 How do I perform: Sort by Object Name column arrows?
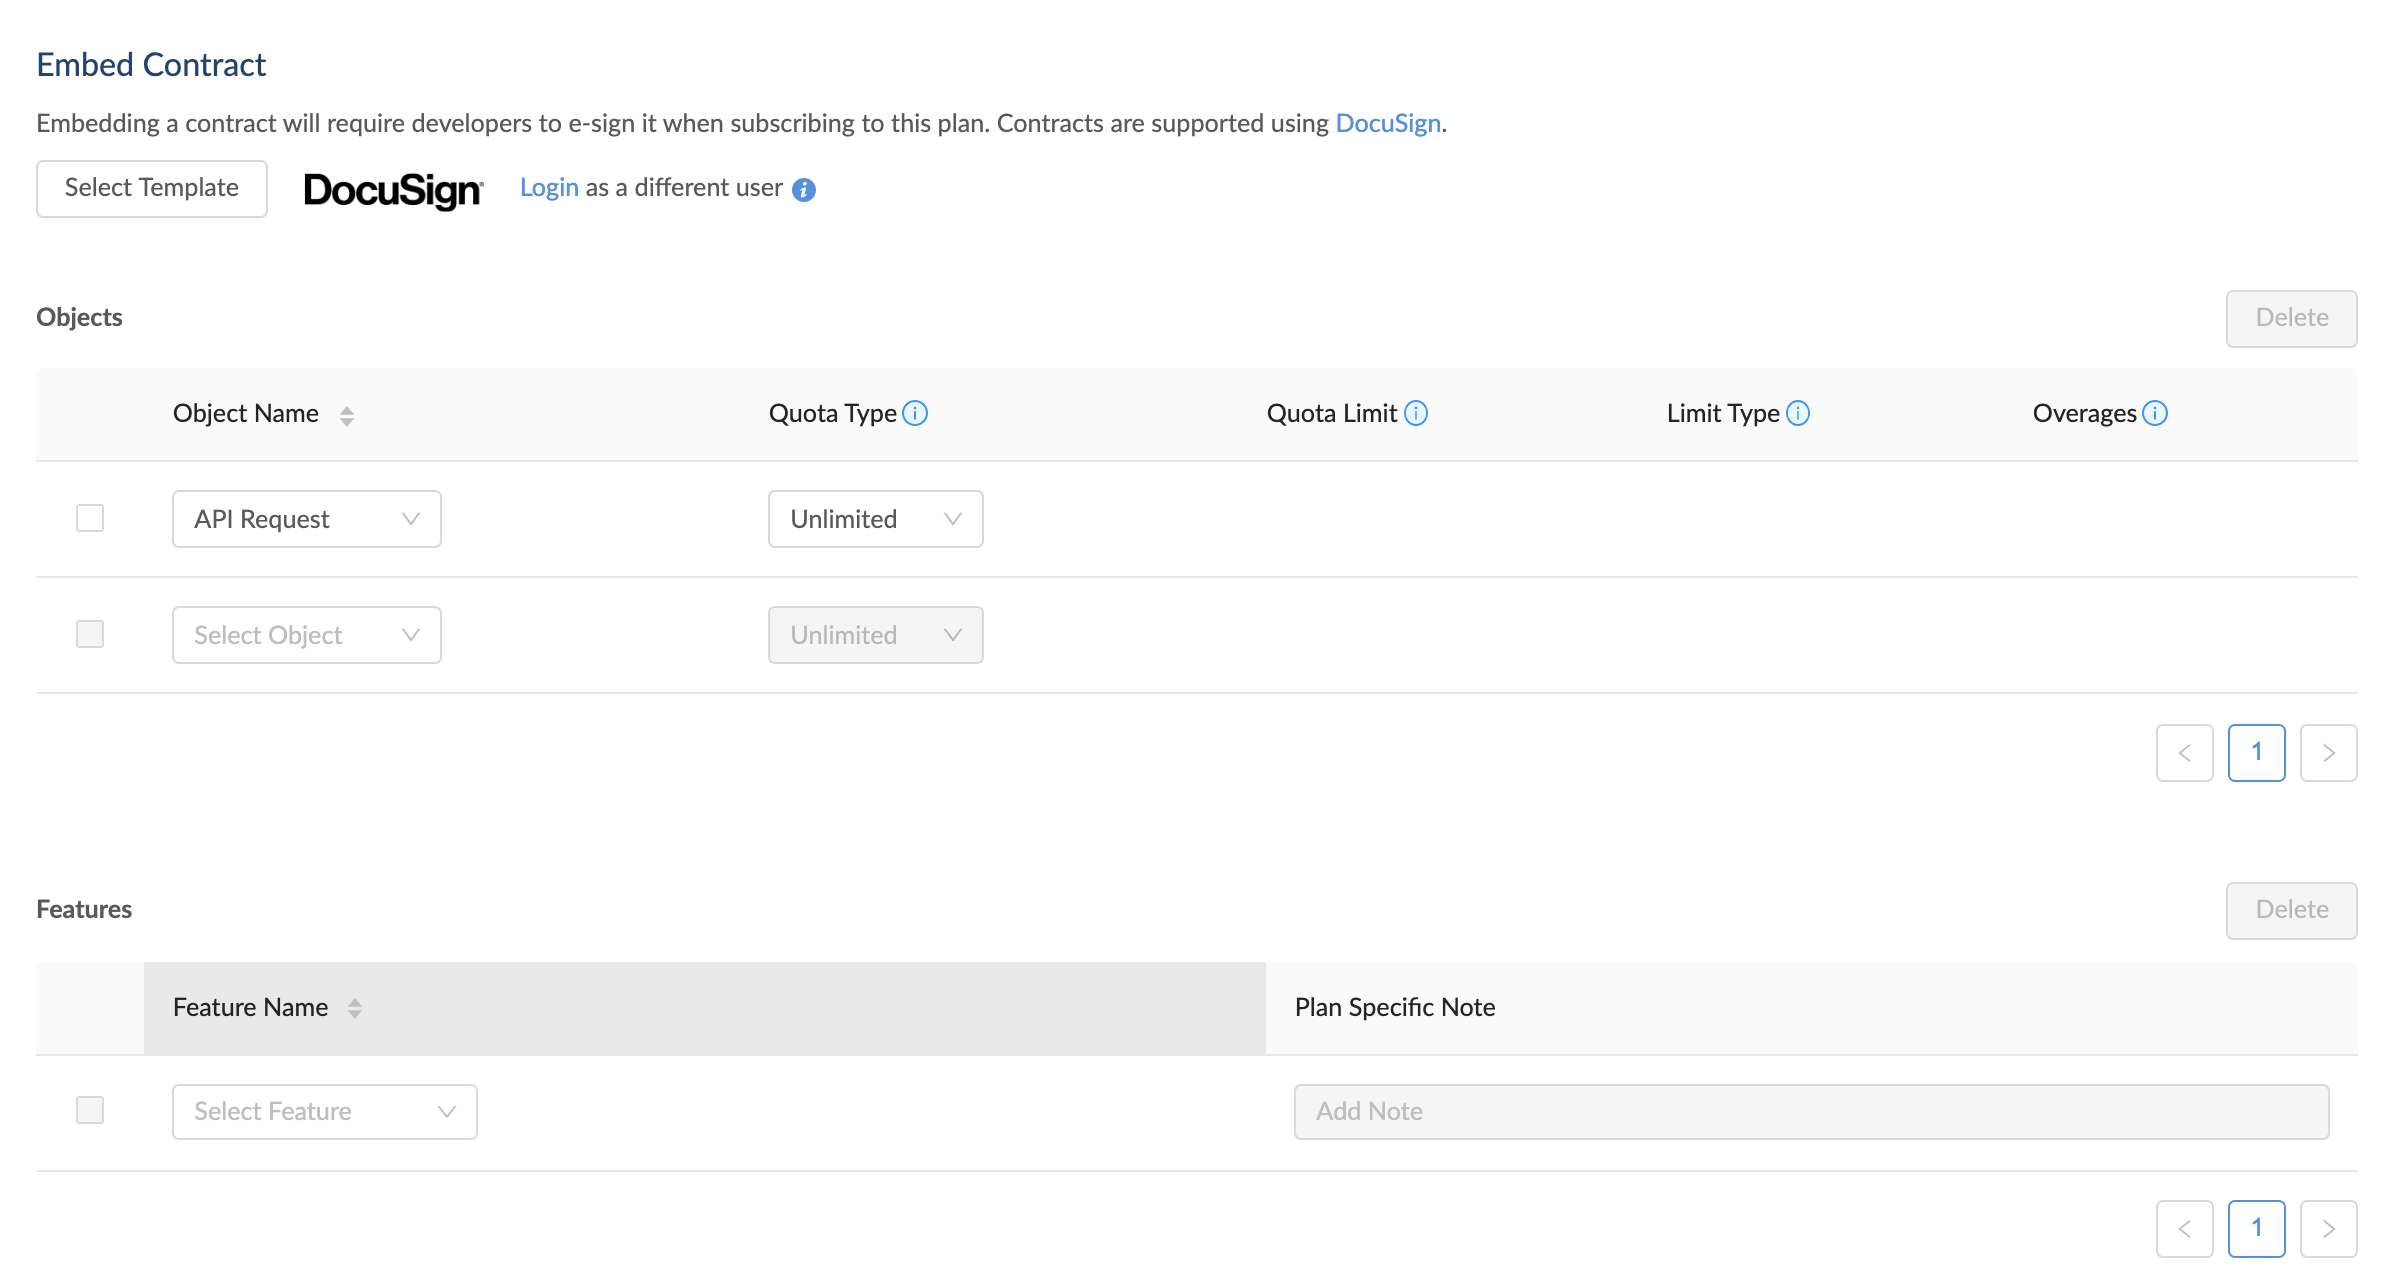click(346, 415)
